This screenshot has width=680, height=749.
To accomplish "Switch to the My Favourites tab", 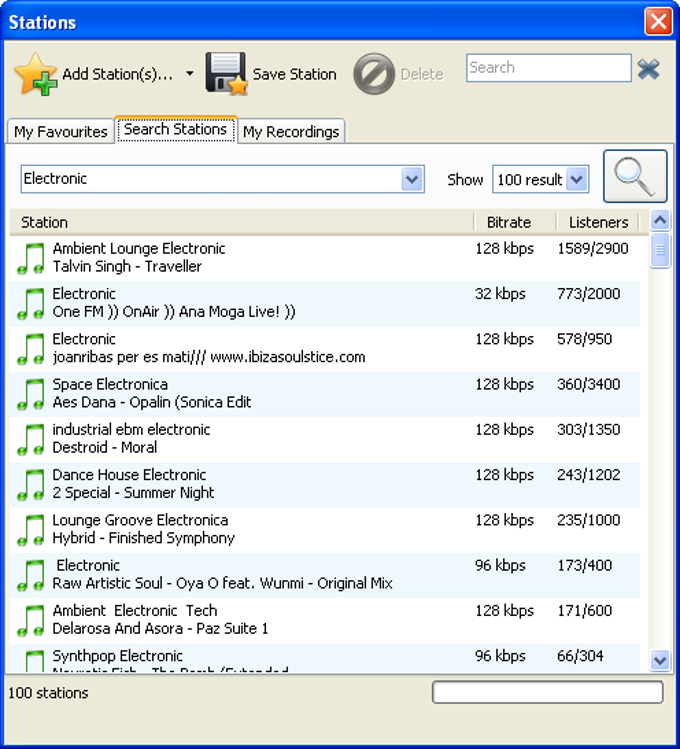I will coord(61,131).
